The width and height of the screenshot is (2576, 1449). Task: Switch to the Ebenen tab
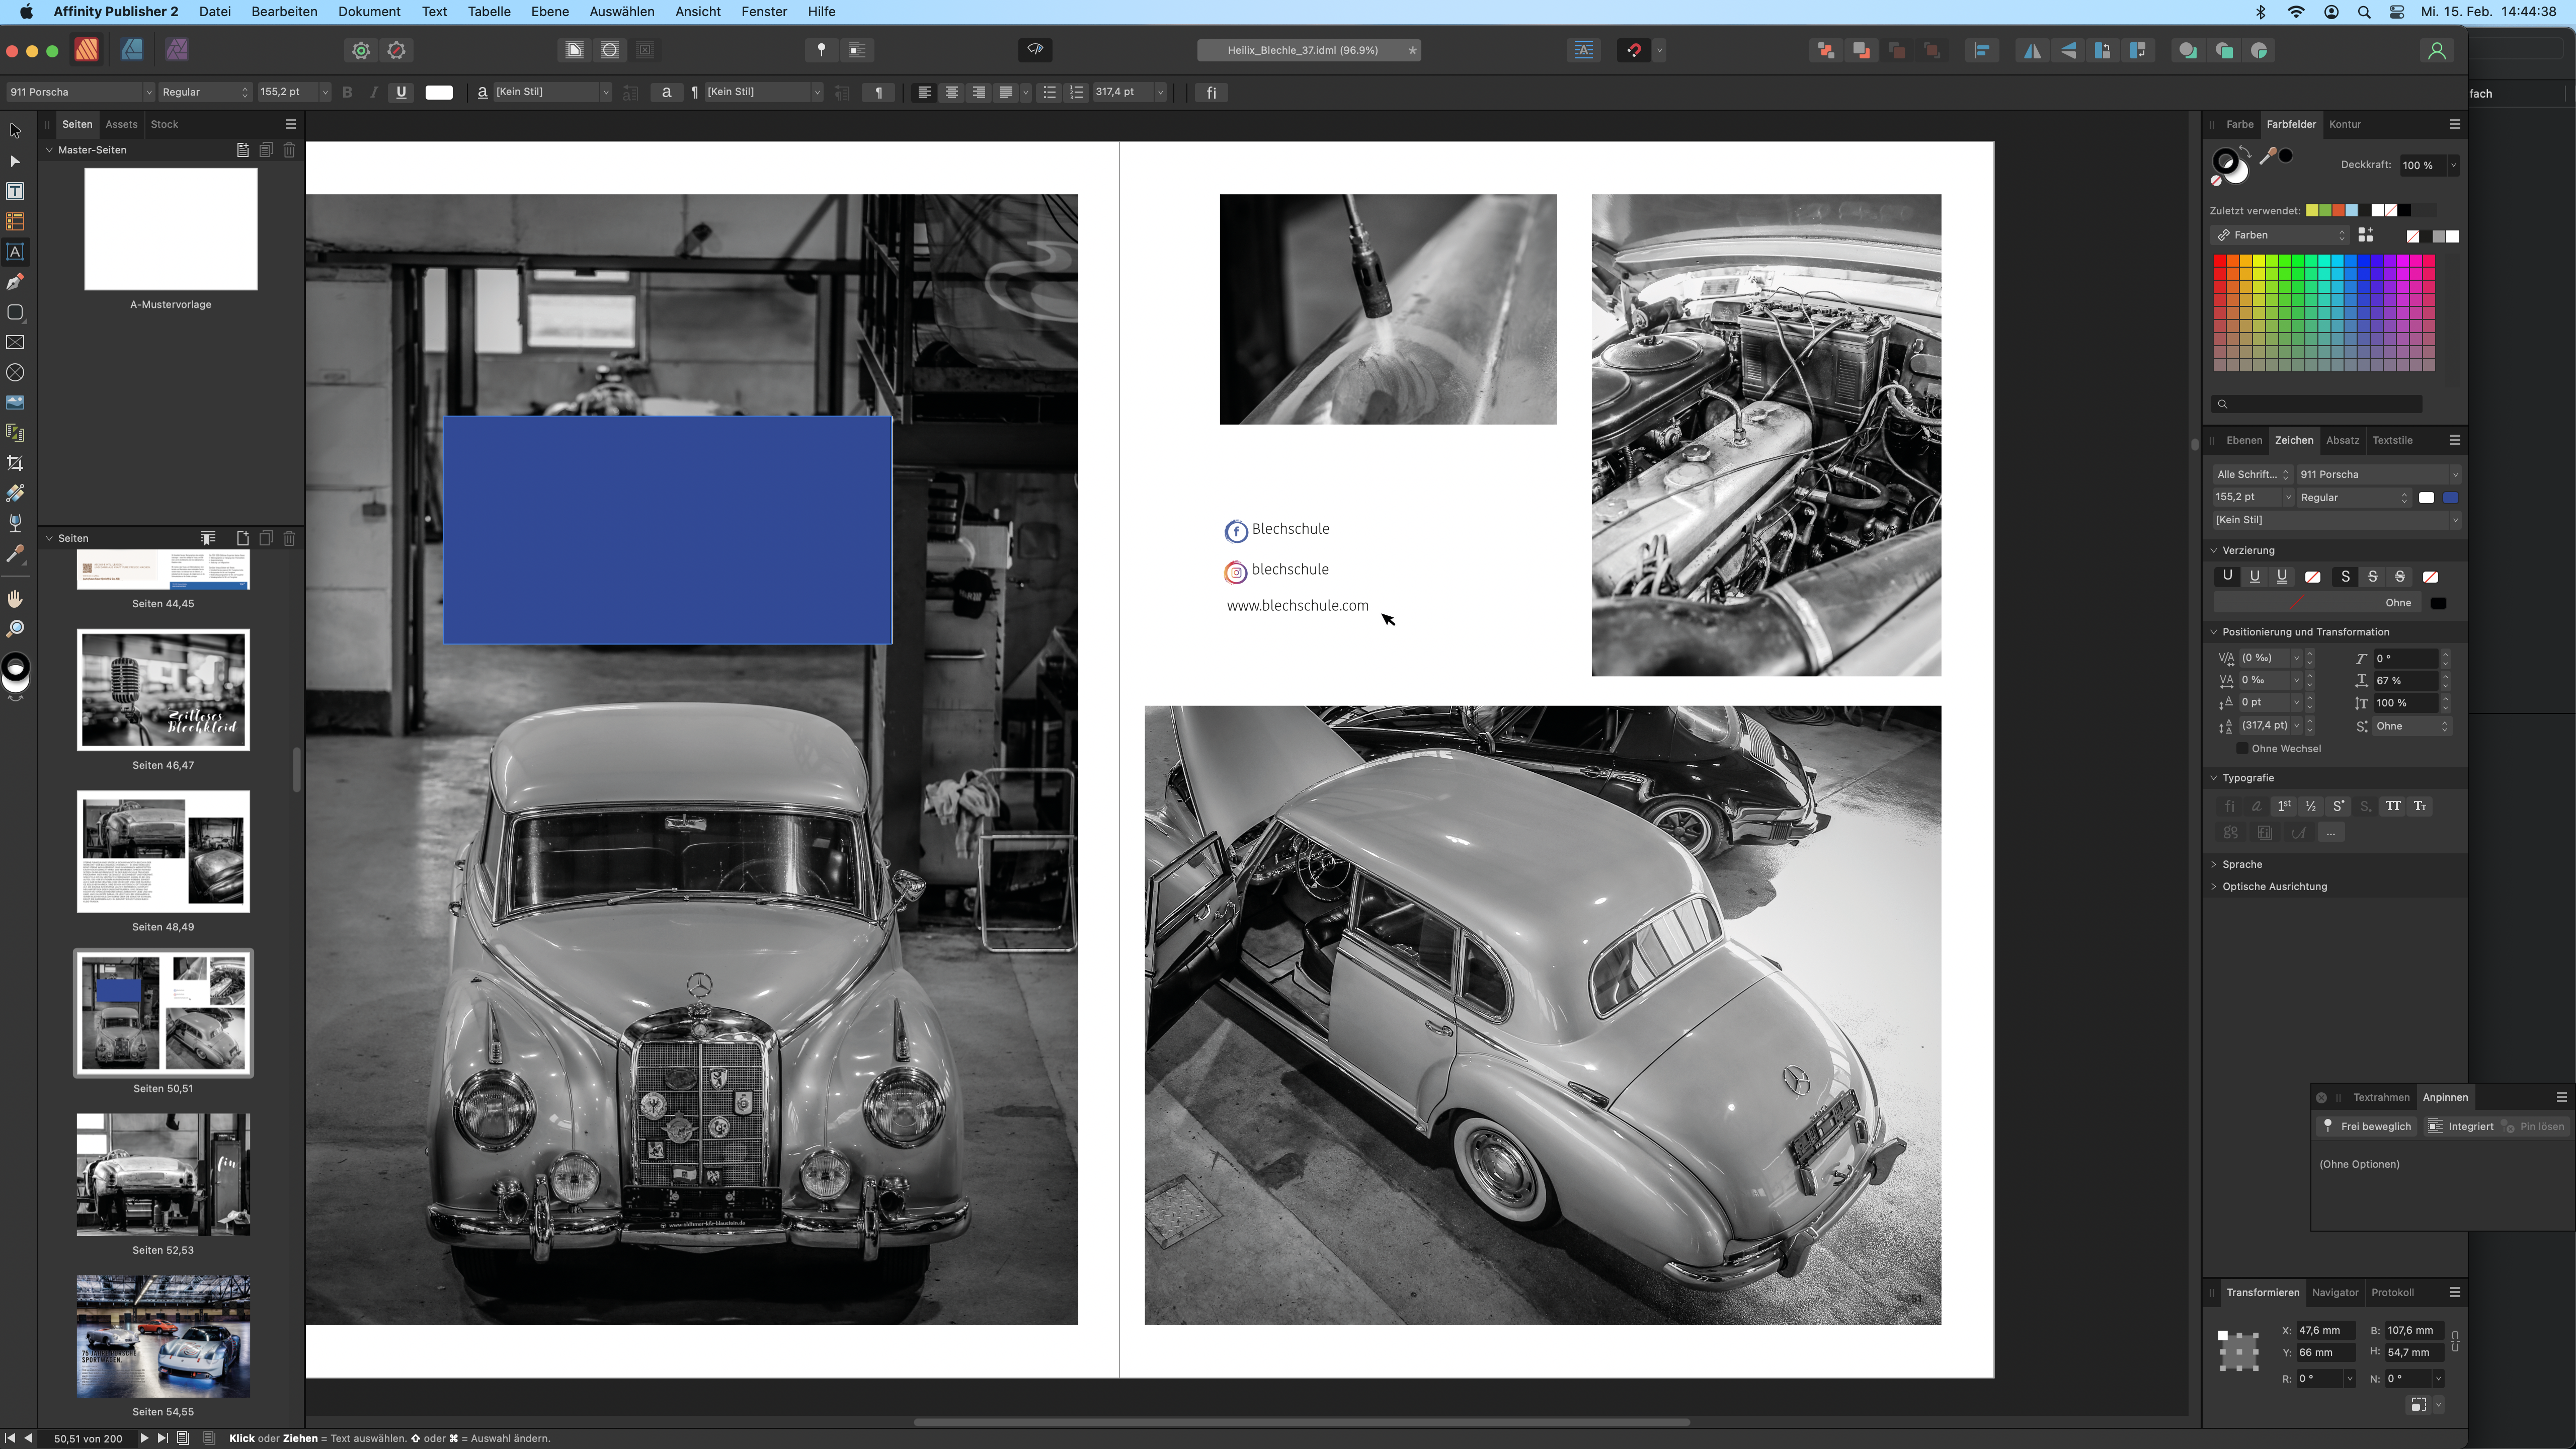tap(2244, 440)
